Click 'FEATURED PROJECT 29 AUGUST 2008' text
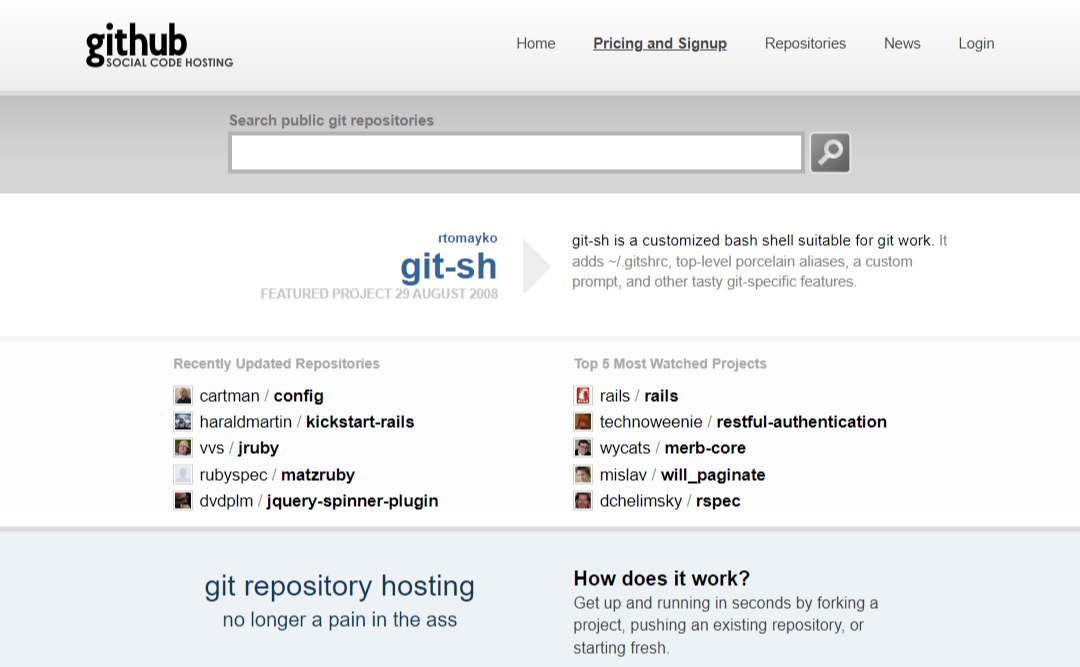Screen dimensions: 1080x667 [x=379, y=294]
